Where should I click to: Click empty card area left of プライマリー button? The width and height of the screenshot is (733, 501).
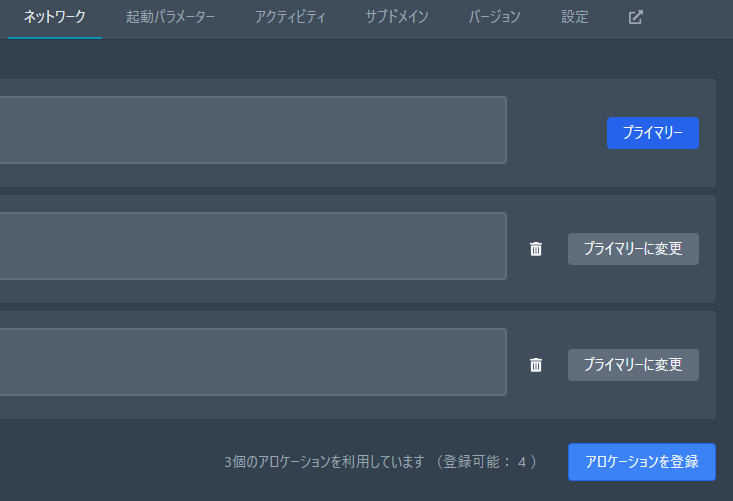coord(556,133)
